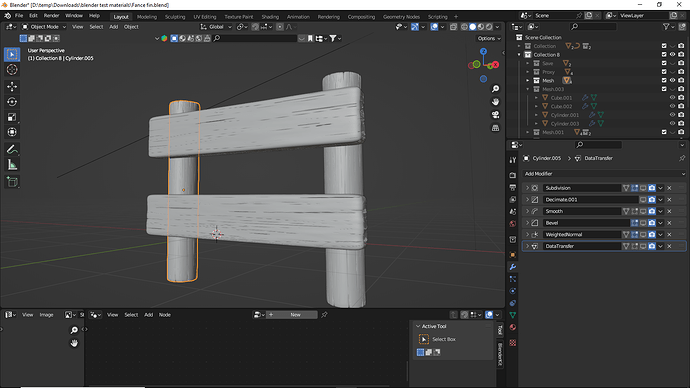690x388 pixels.
Task: Open the Add Modifier dropdown
Action: (x=604, y=174)
